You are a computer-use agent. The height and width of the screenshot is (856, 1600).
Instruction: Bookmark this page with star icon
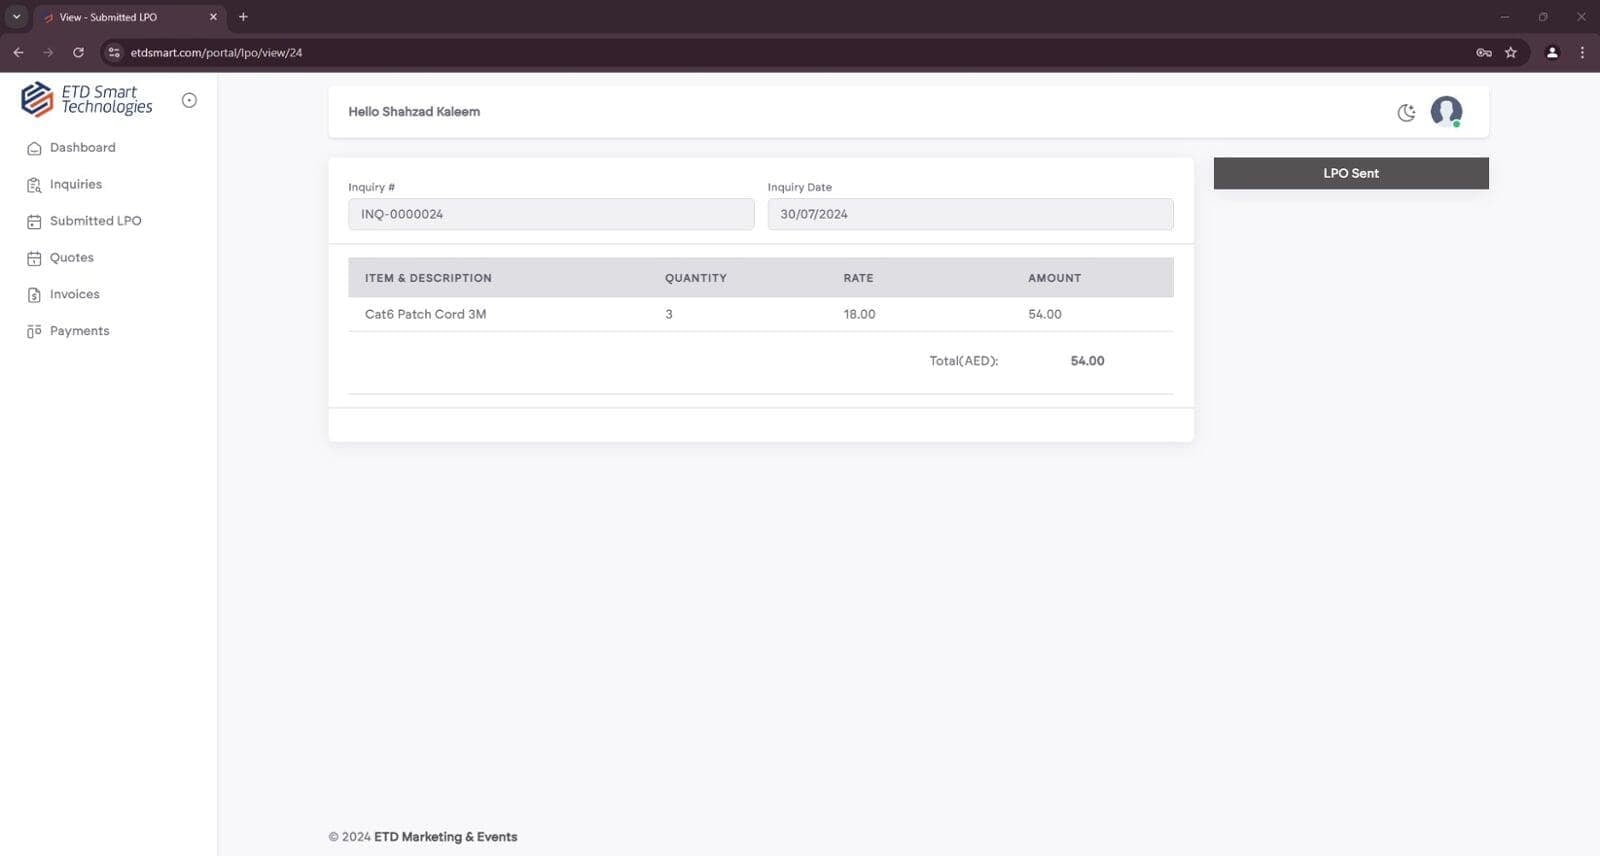[x=1511, y=52]
